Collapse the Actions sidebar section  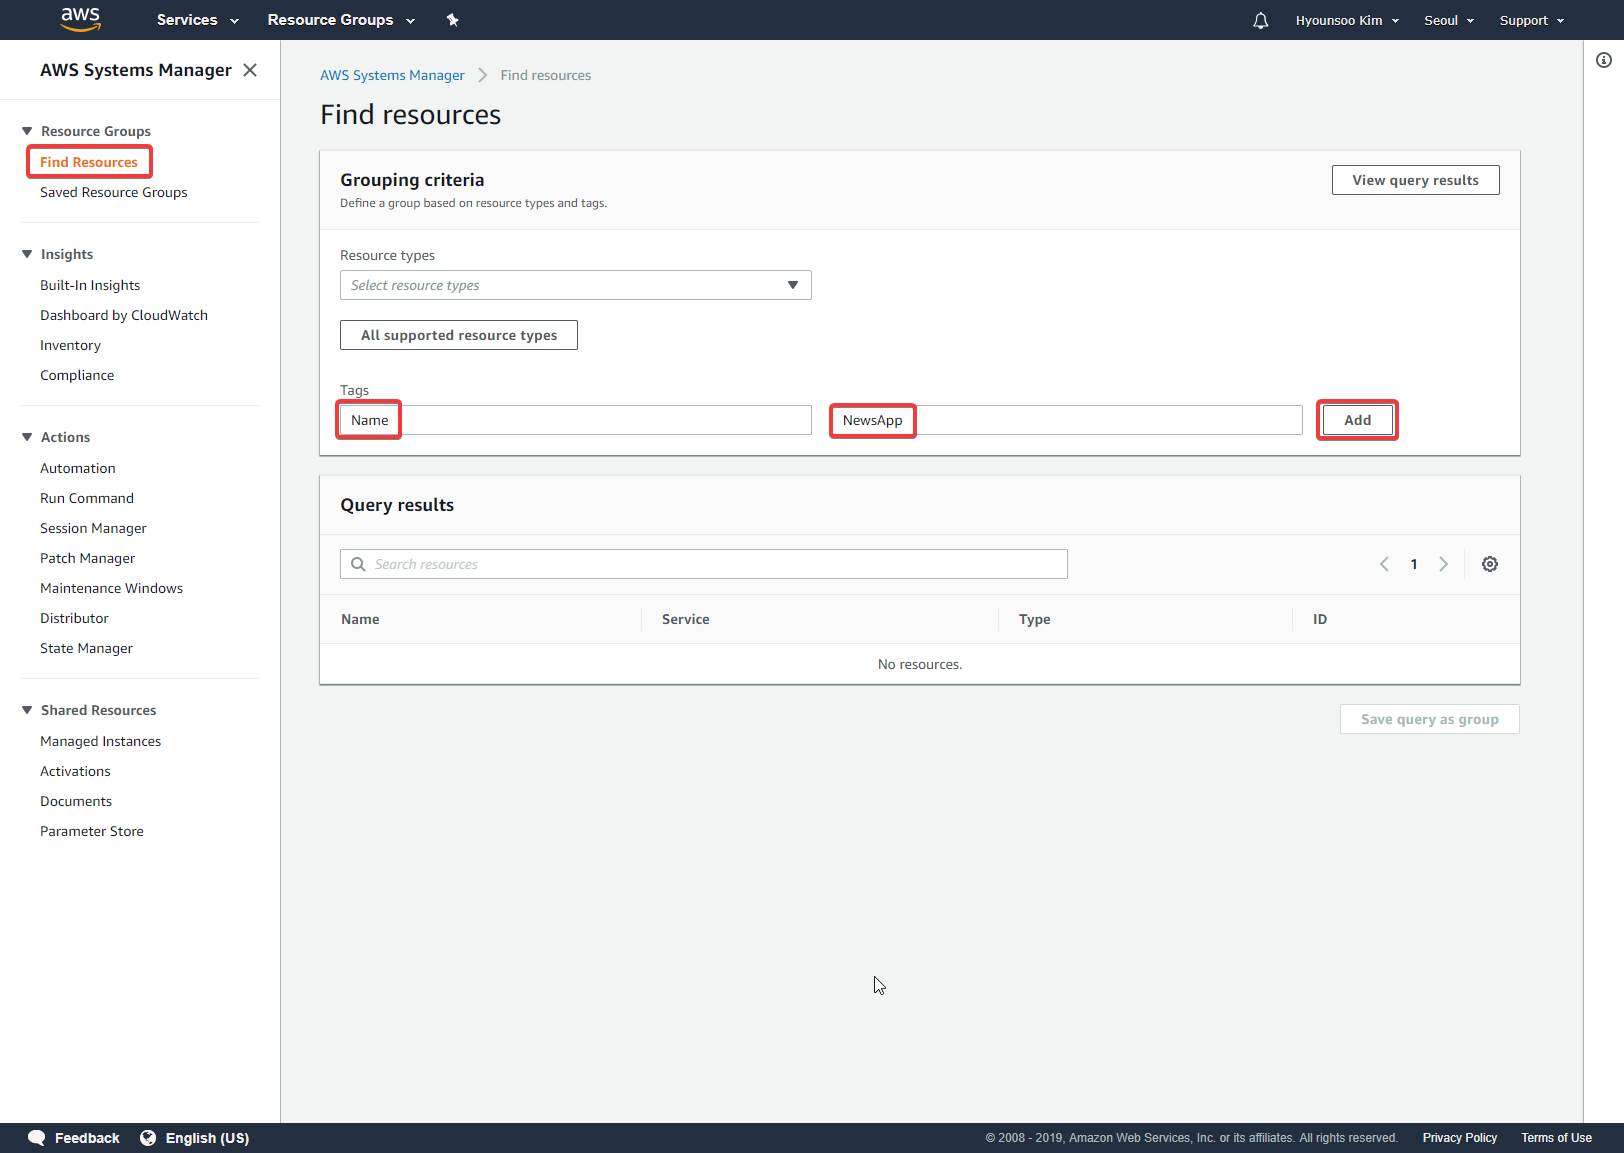(27, 437)
